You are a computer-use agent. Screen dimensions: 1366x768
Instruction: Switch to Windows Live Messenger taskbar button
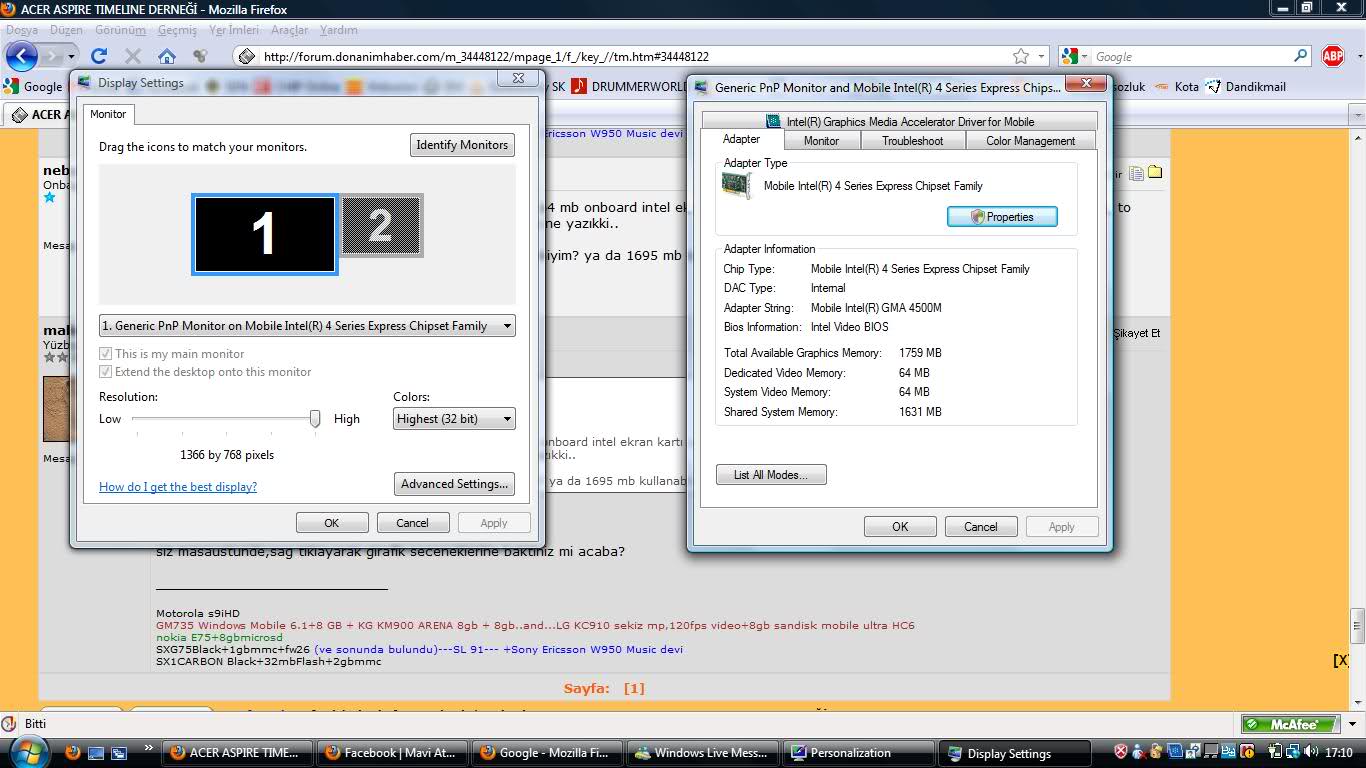[703, 753]
